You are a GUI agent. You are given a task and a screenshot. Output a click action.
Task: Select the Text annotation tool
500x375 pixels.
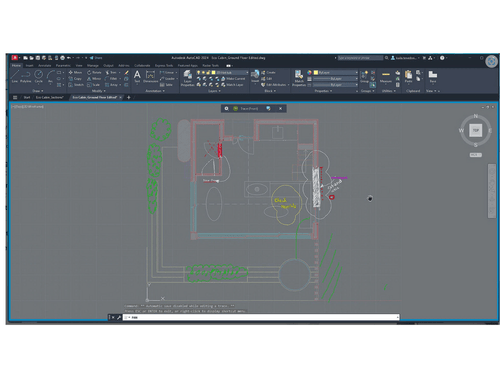point(137,76)
